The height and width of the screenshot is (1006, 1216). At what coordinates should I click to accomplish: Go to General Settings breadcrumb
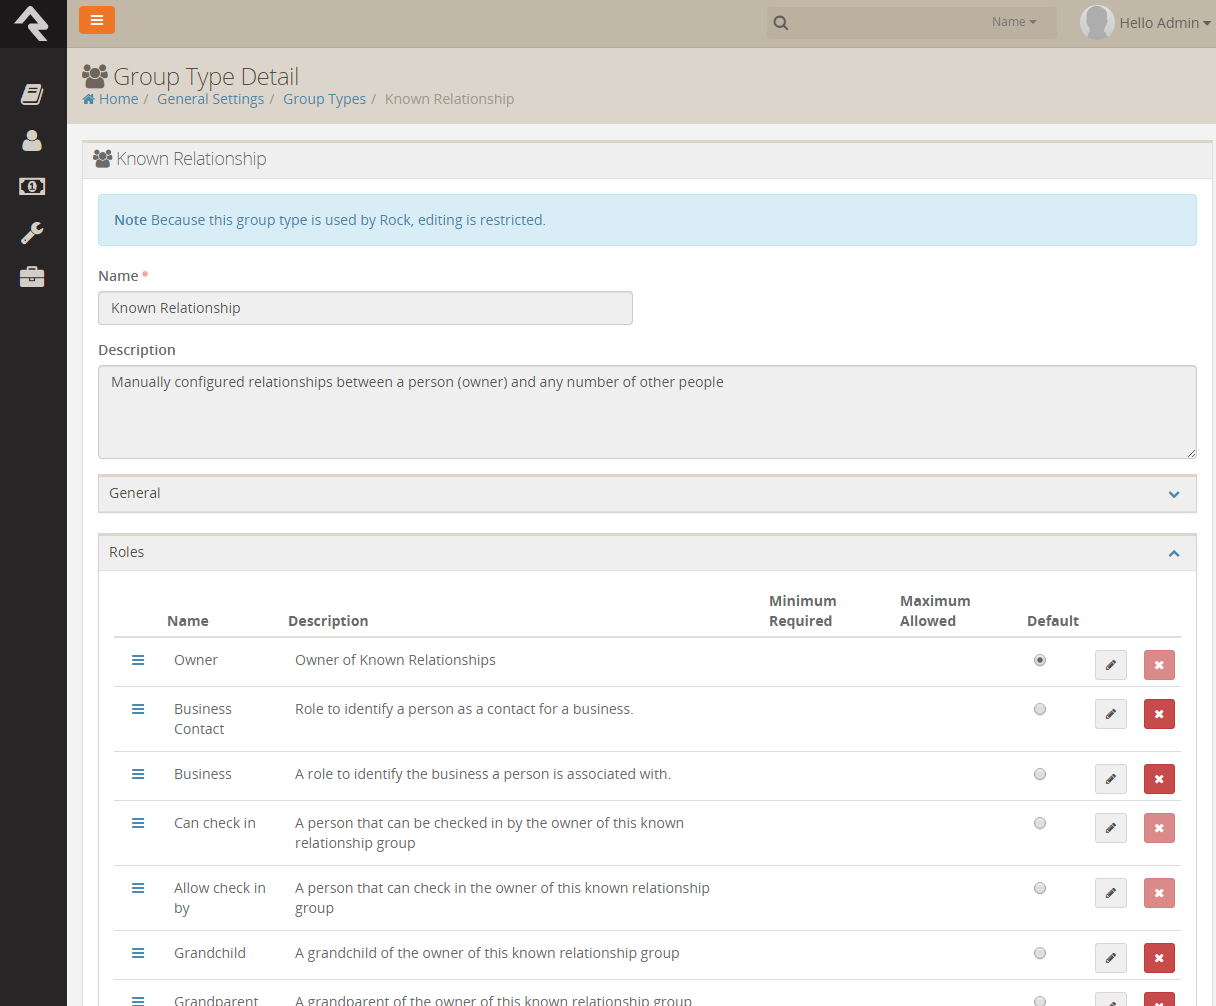click(210, 99)
